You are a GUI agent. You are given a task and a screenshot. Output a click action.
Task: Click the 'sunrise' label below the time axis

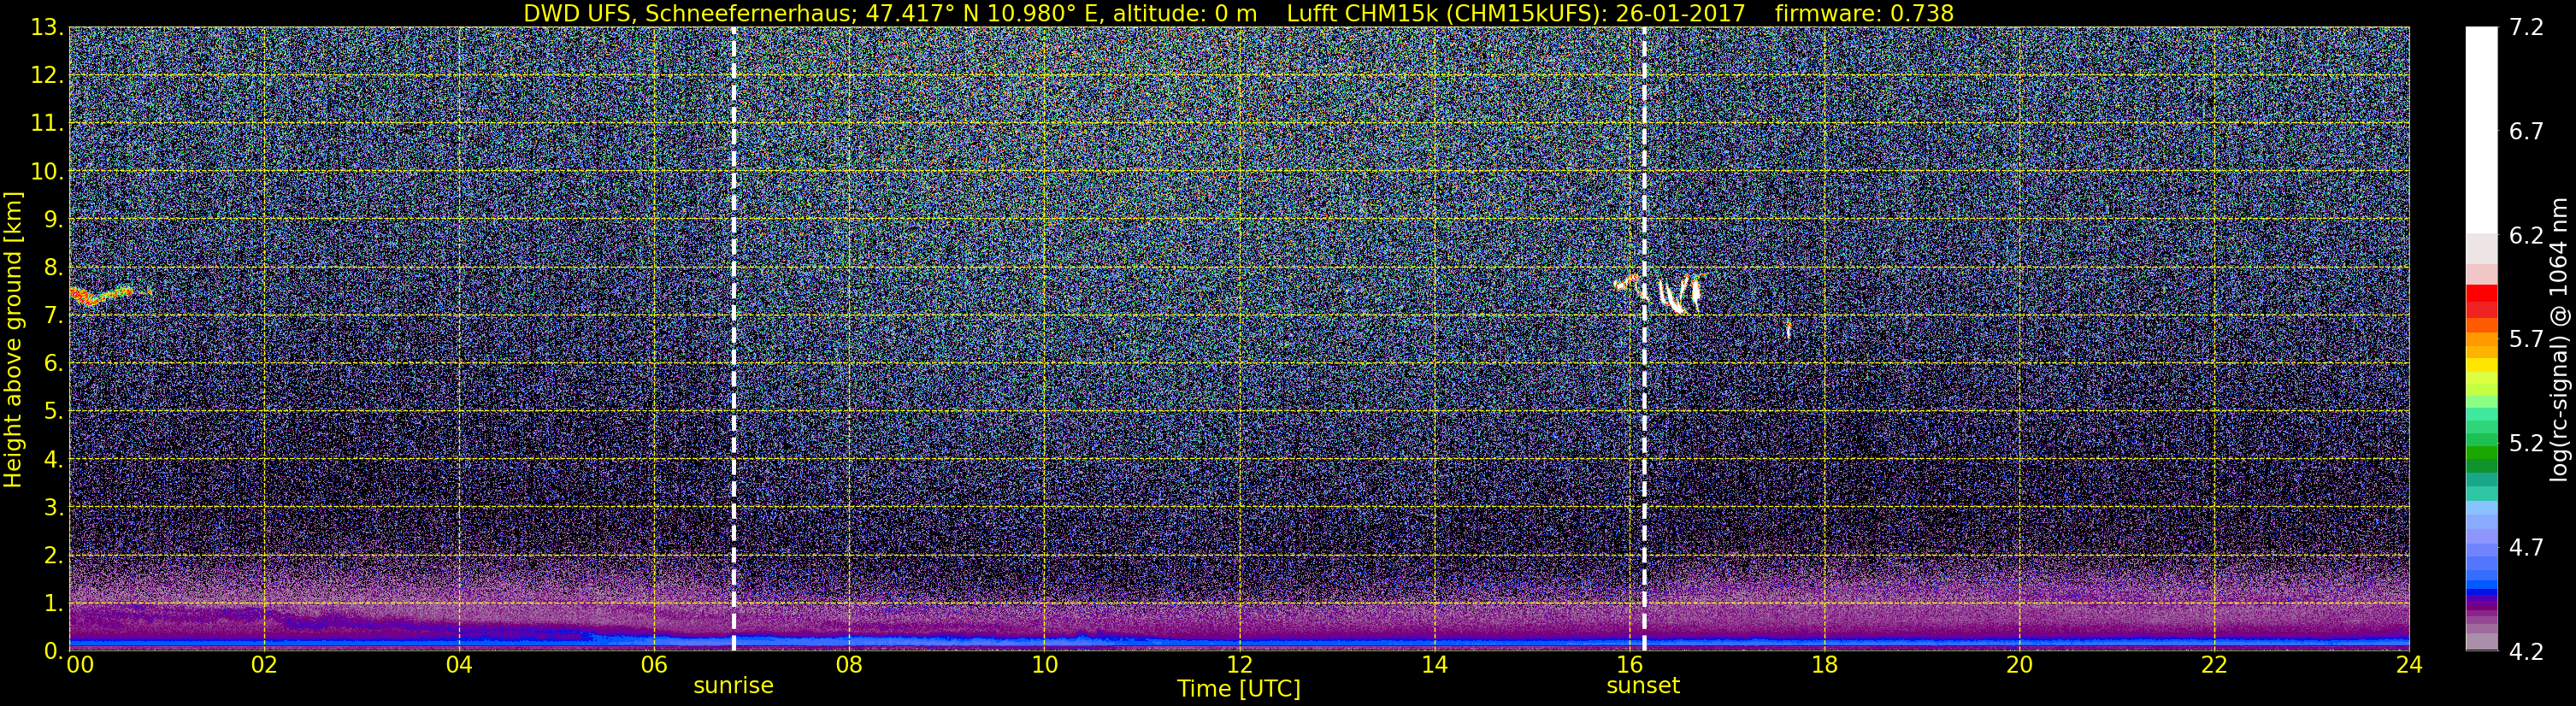(x=733, y=685)
